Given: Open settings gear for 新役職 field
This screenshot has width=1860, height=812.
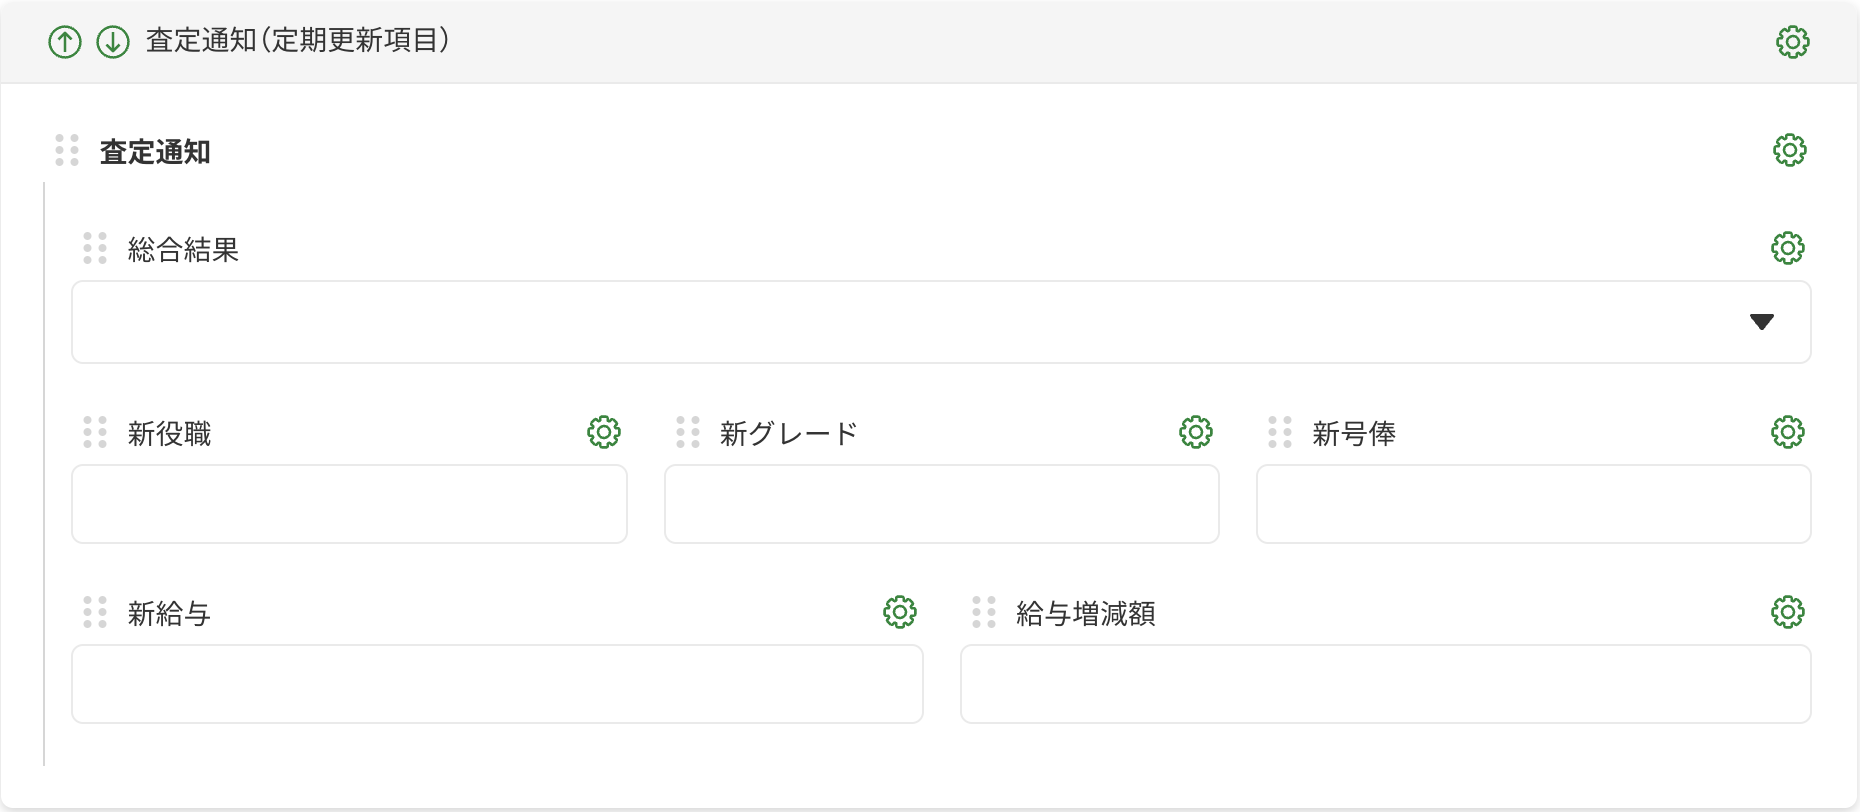Looking at the screenshot, I should 603,432.
